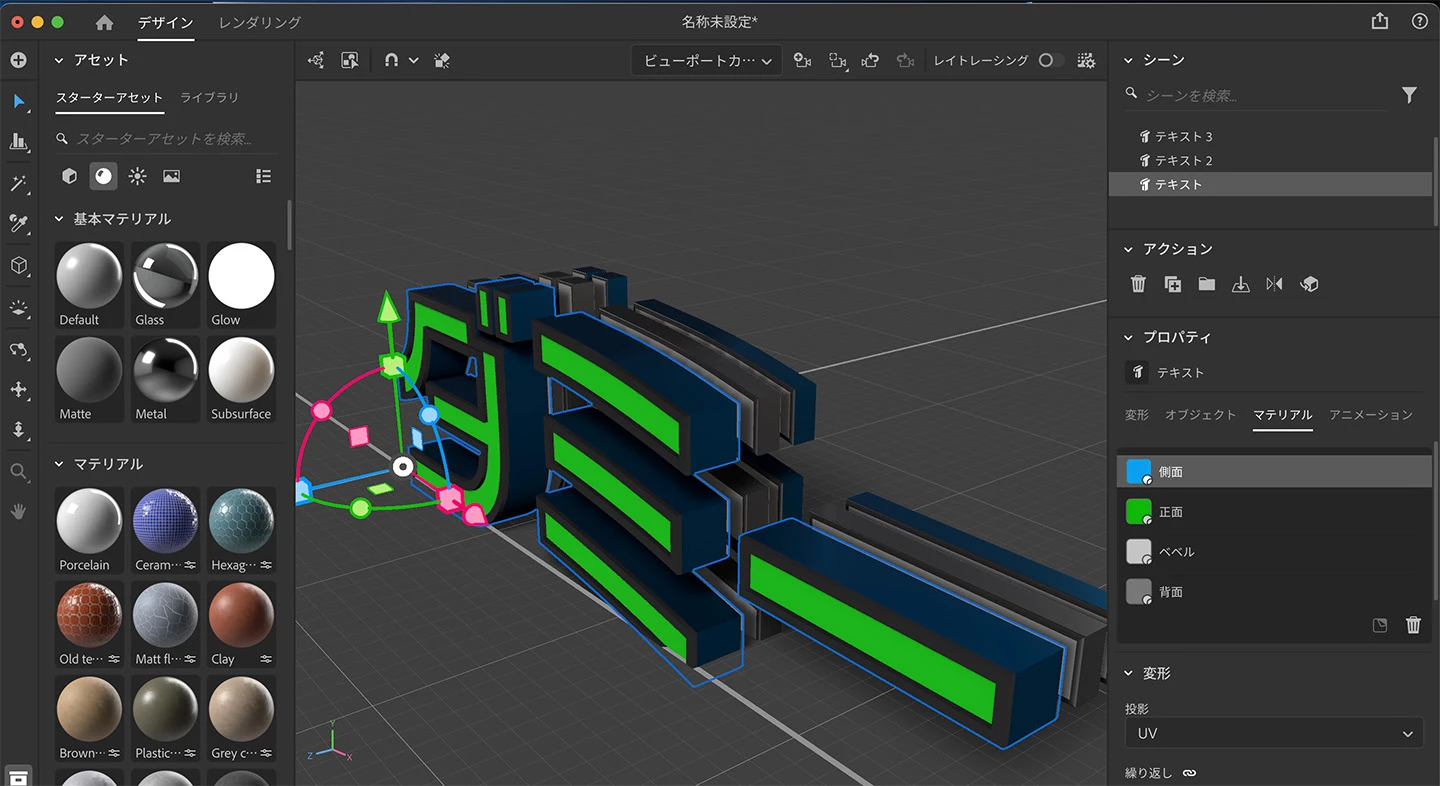This screenshot has width=1440, height=786.
Task: Select the Pan camera tool
Action: pos(18,389)
